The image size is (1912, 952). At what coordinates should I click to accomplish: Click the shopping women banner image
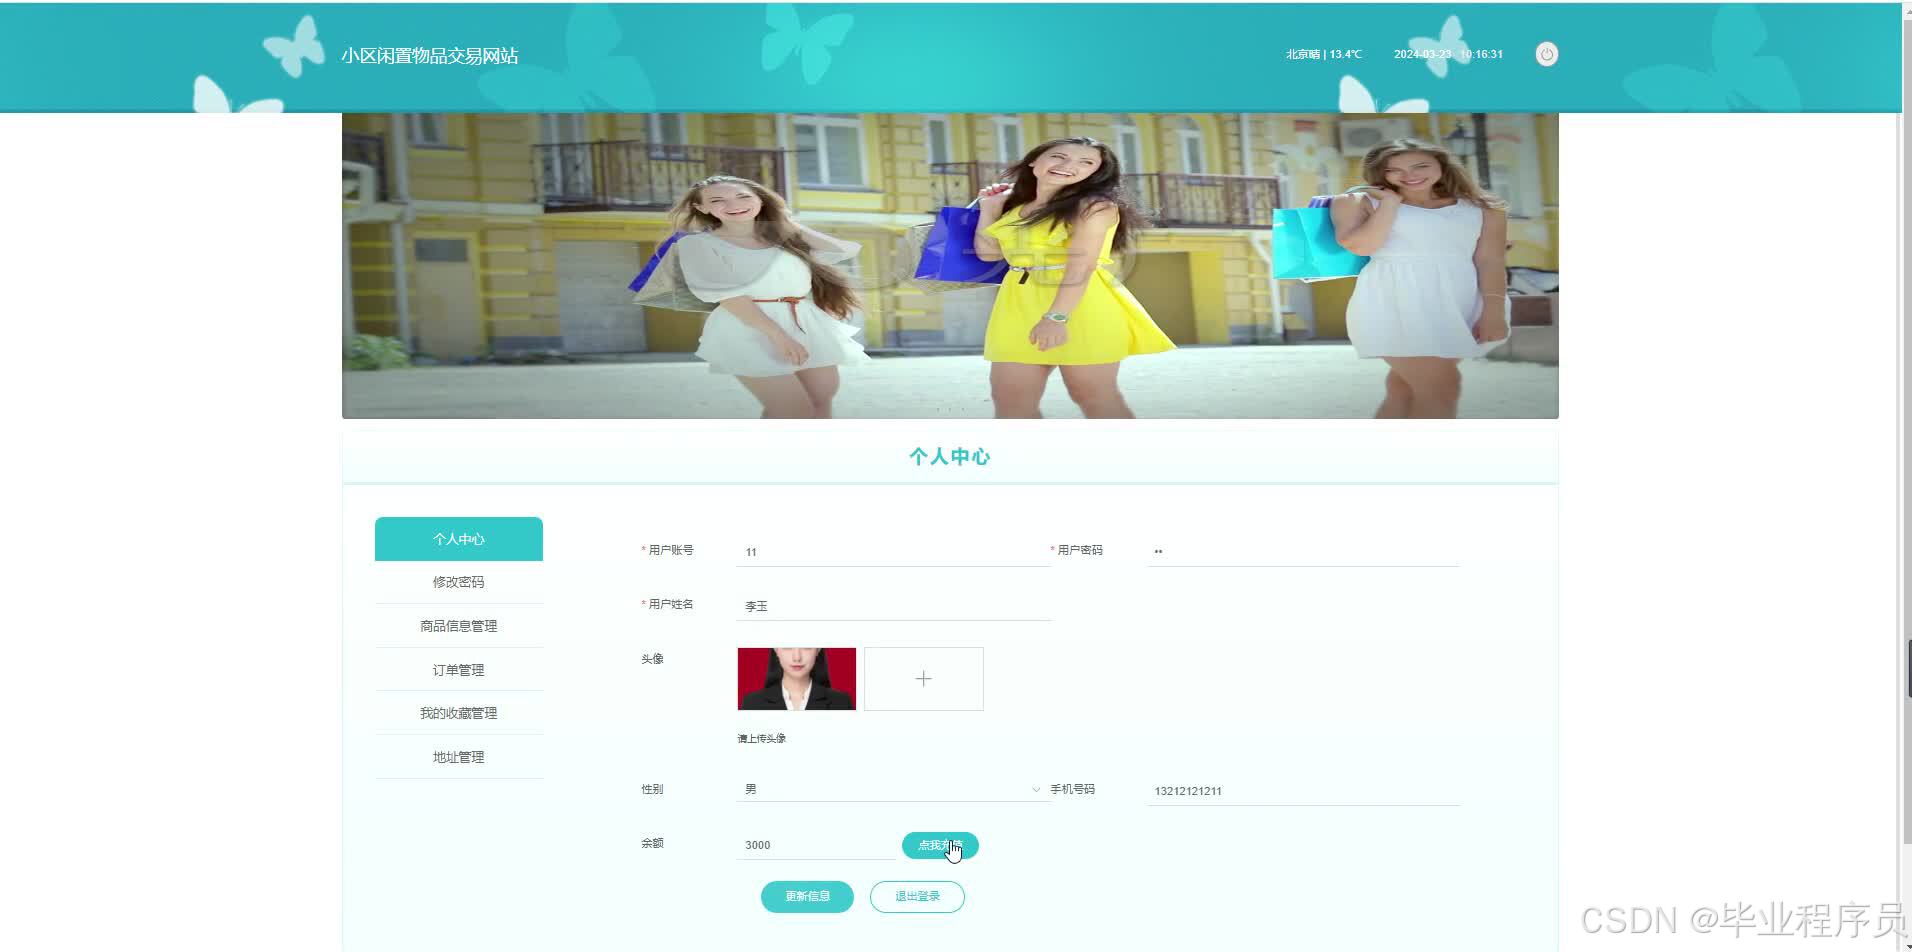pos(950,266)
